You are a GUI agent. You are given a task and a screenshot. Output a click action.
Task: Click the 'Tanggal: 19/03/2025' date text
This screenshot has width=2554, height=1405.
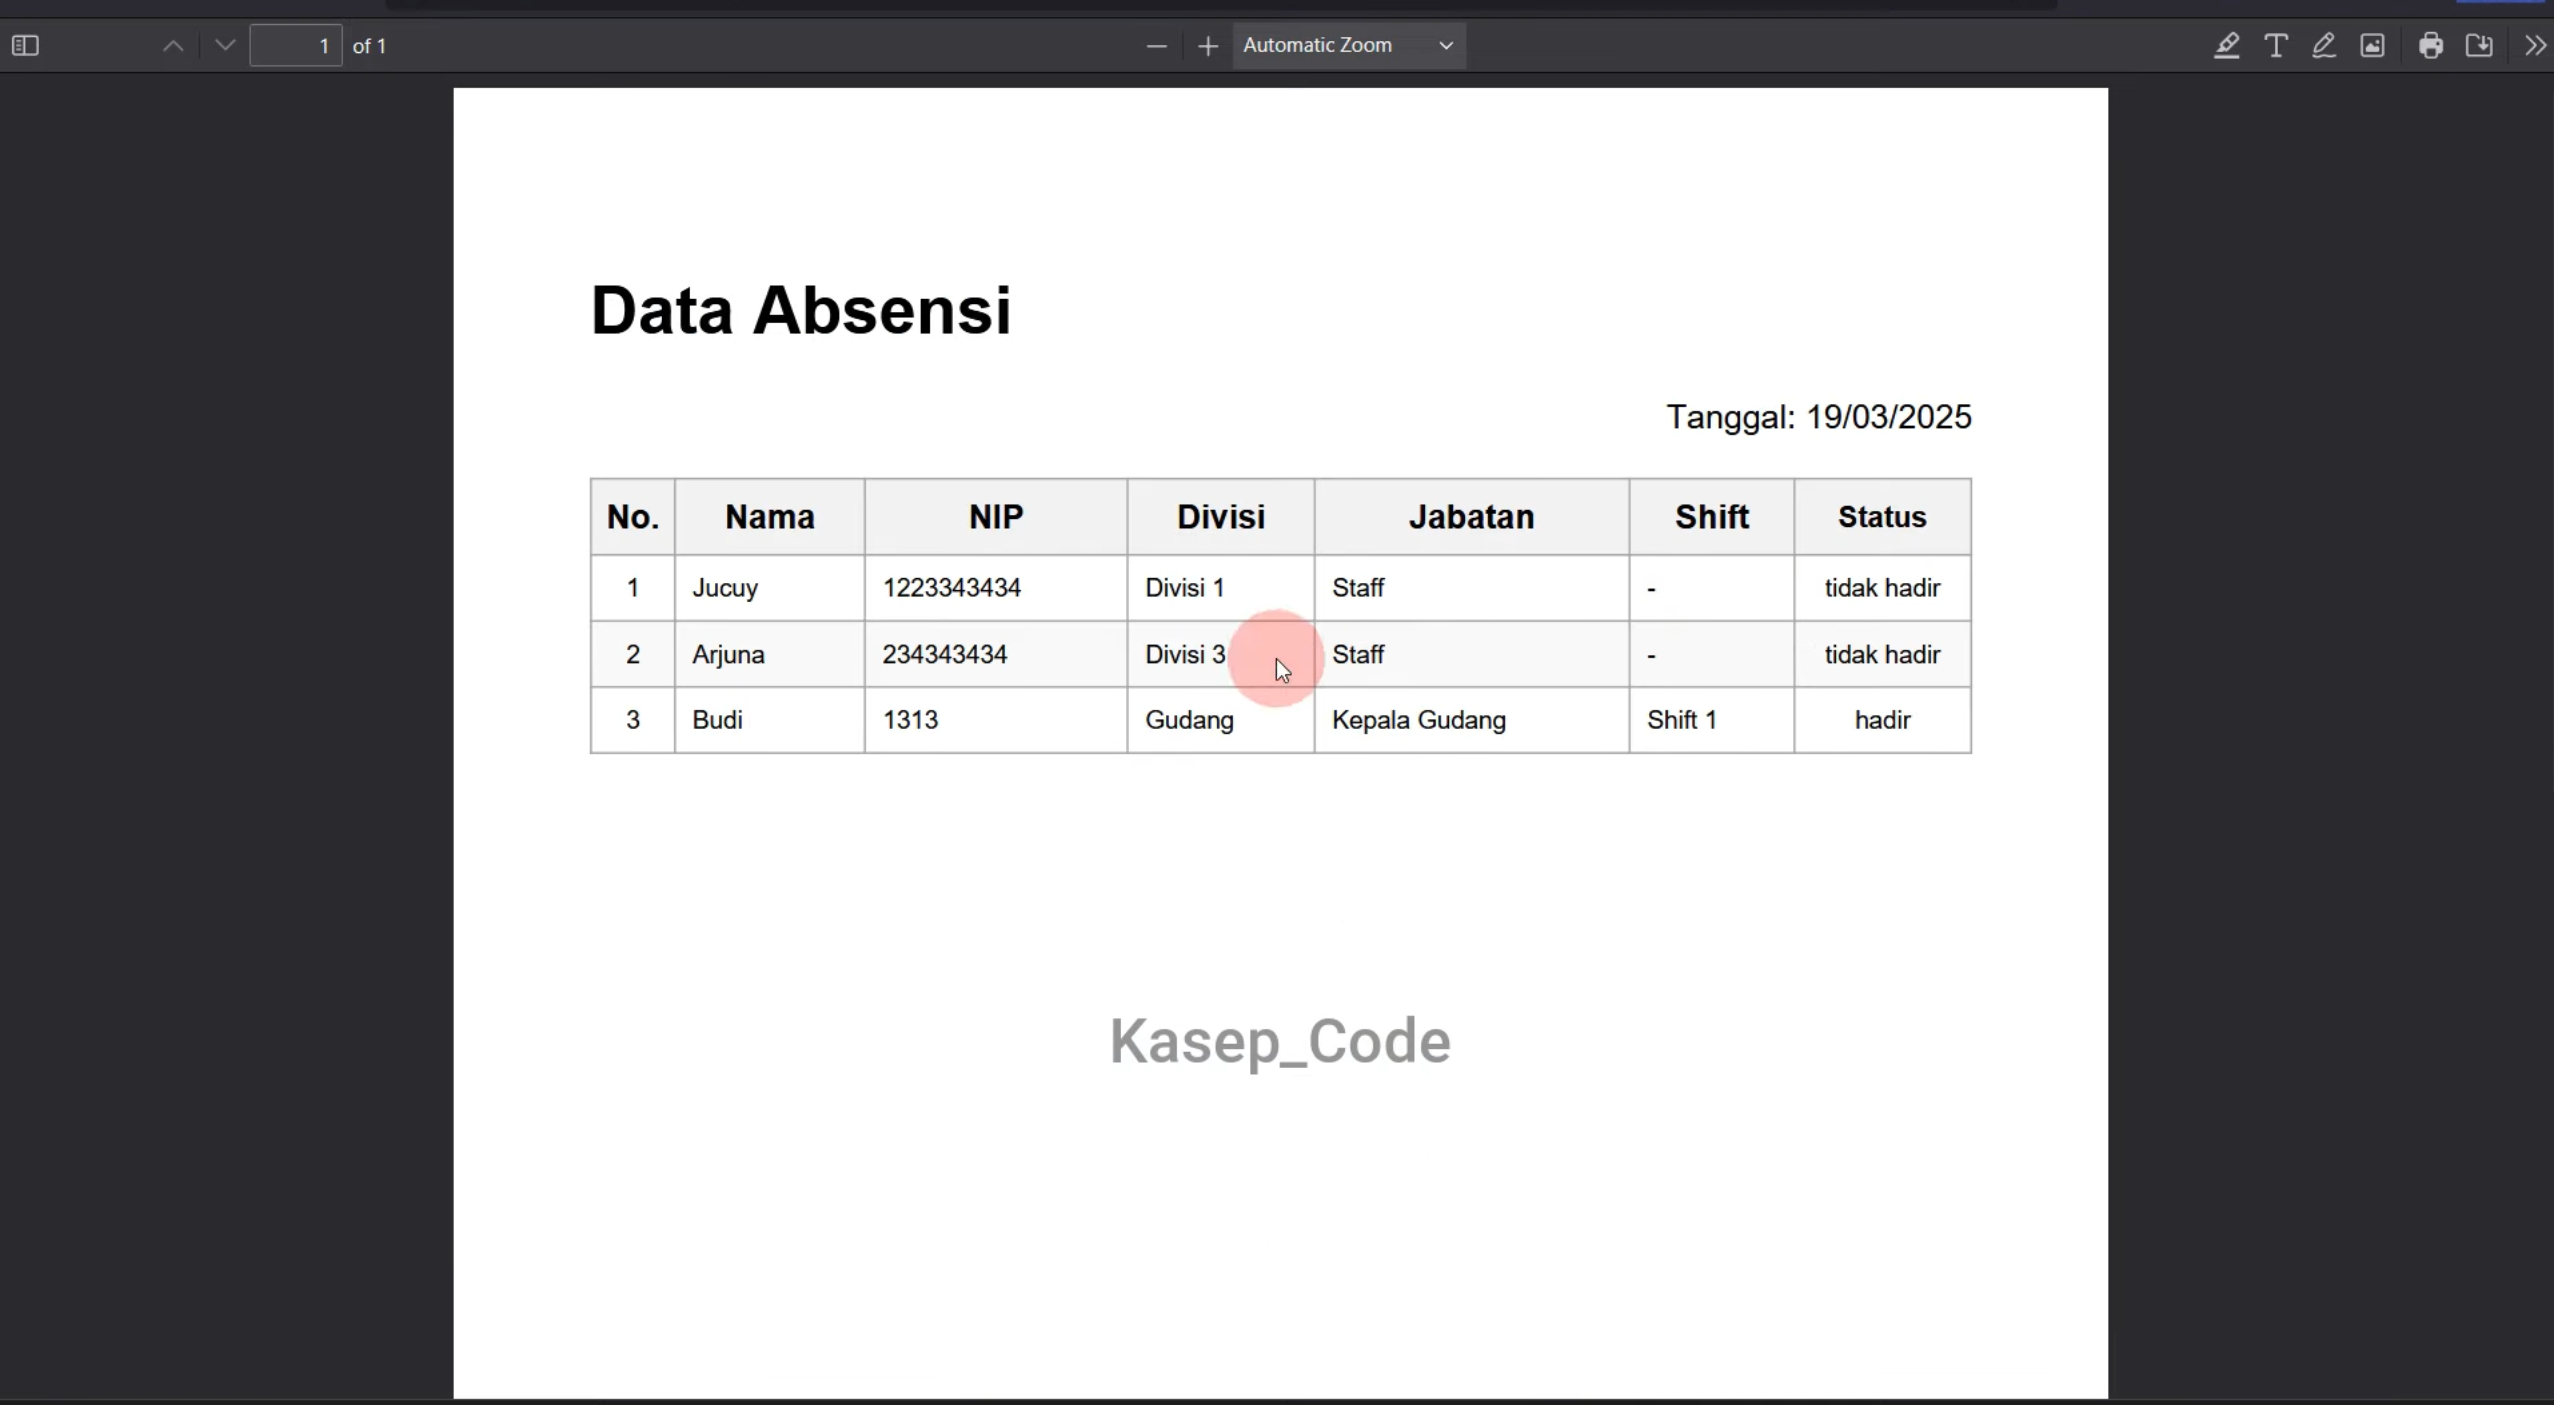click(1819, 417)
